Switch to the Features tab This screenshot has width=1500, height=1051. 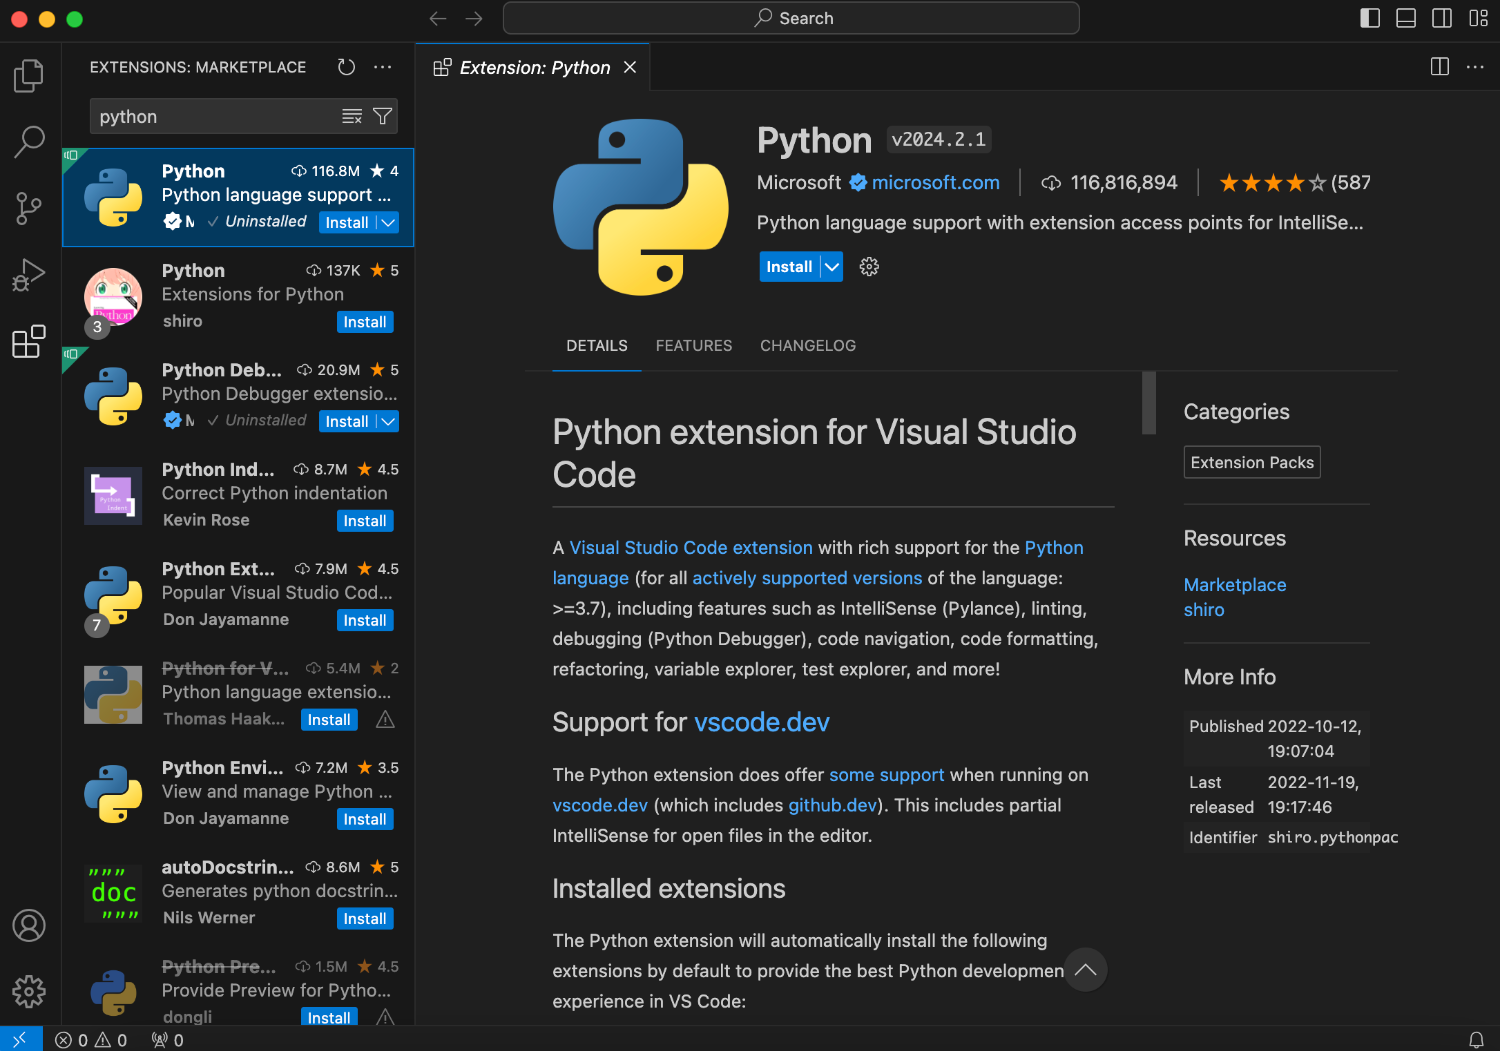(x=694, y=346)
